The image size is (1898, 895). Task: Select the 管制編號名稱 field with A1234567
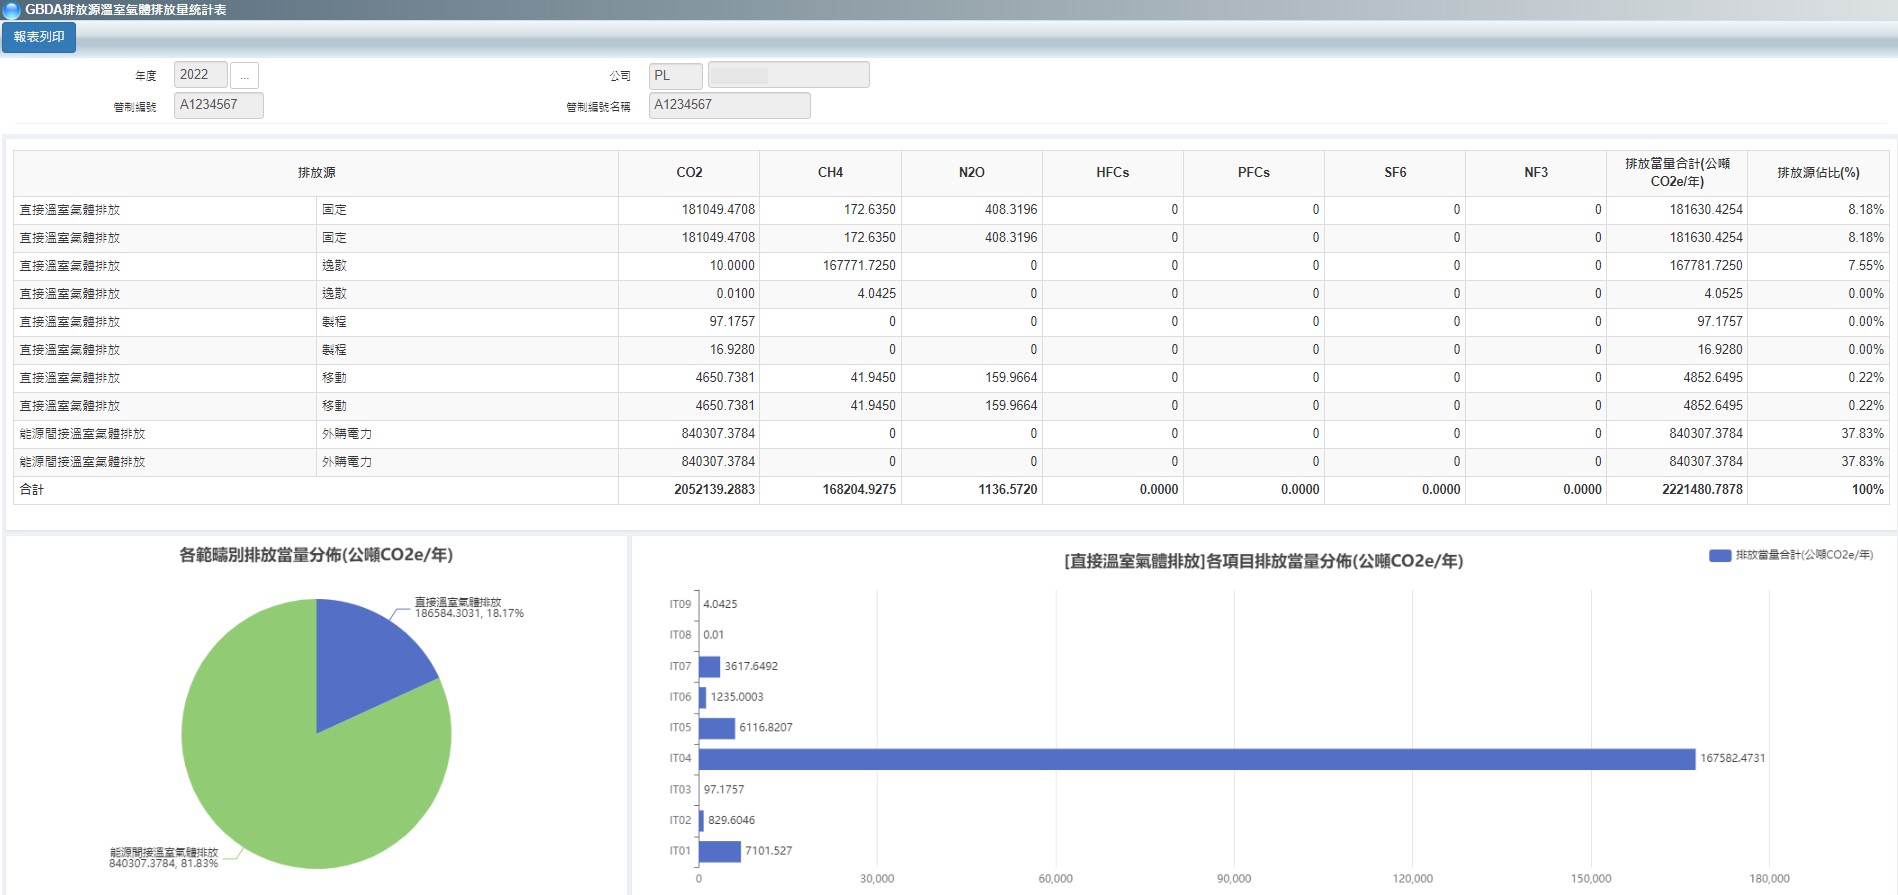[x=729, y=105]
